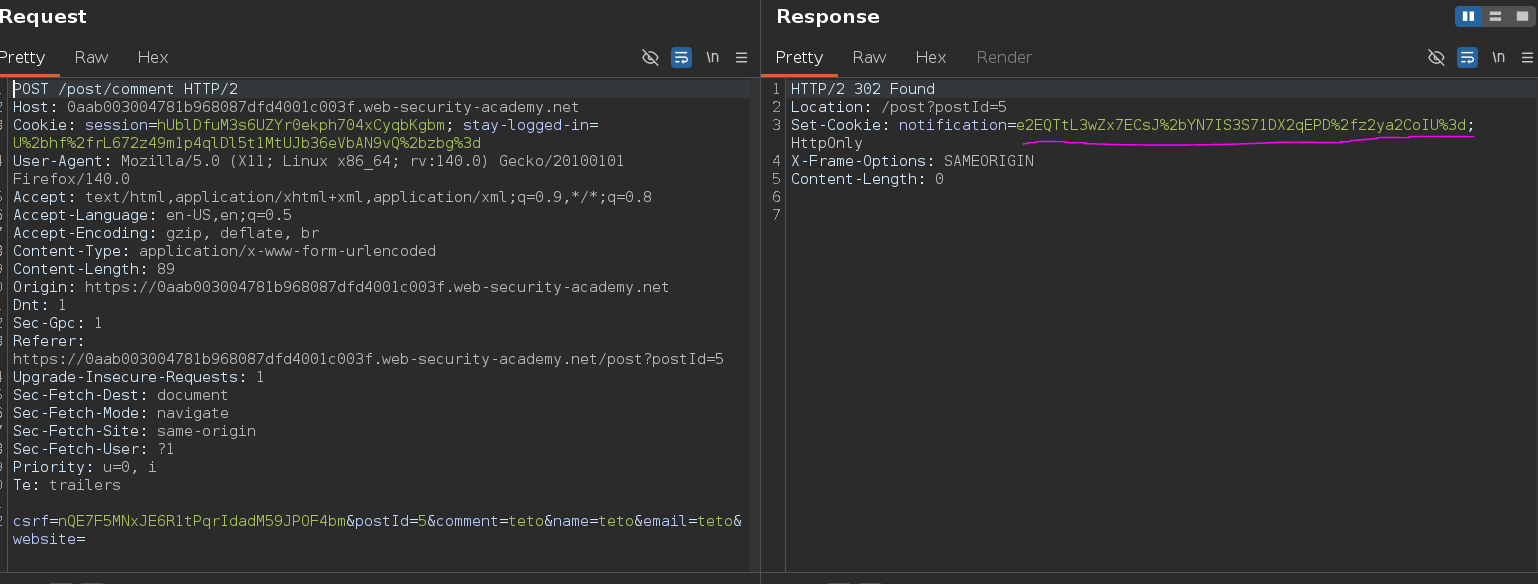Toggle hide non-printable characters in Request panel

(650, 57)
